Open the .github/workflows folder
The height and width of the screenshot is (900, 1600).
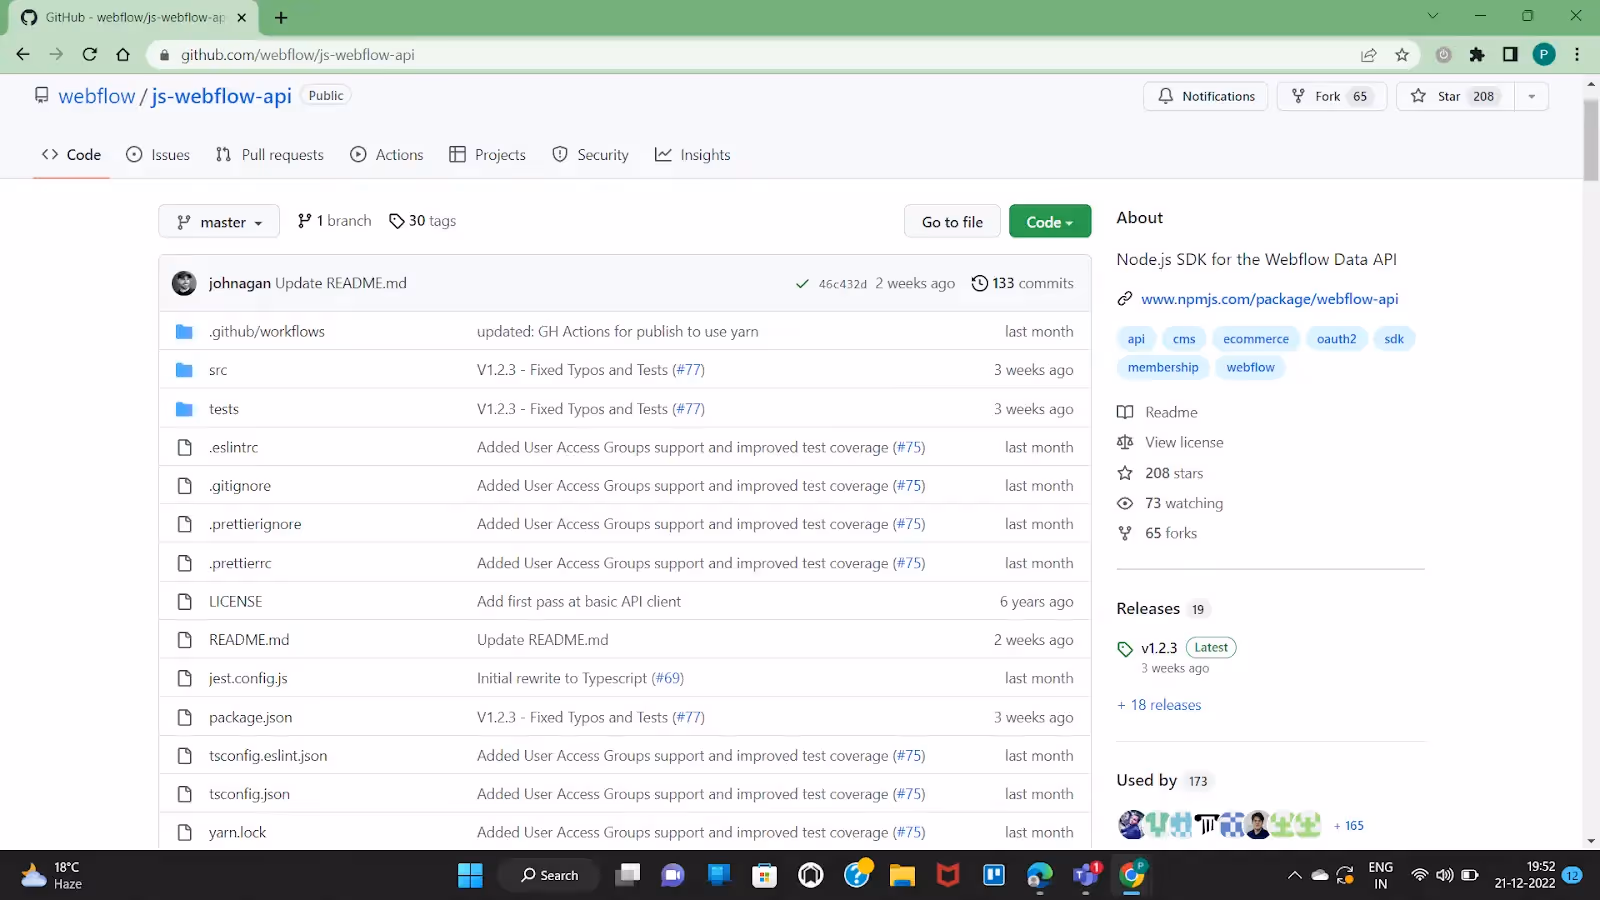[267, 331]
